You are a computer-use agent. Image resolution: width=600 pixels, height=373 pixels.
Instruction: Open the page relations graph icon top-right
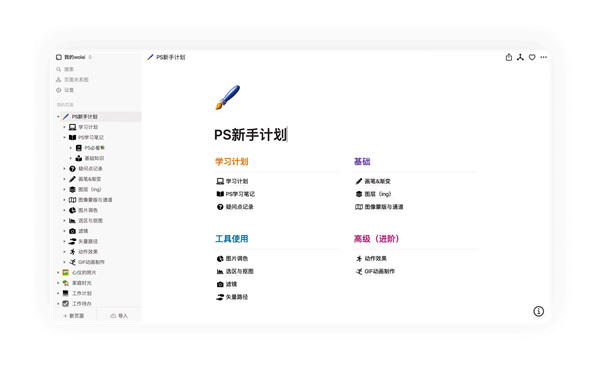[520, 57]
